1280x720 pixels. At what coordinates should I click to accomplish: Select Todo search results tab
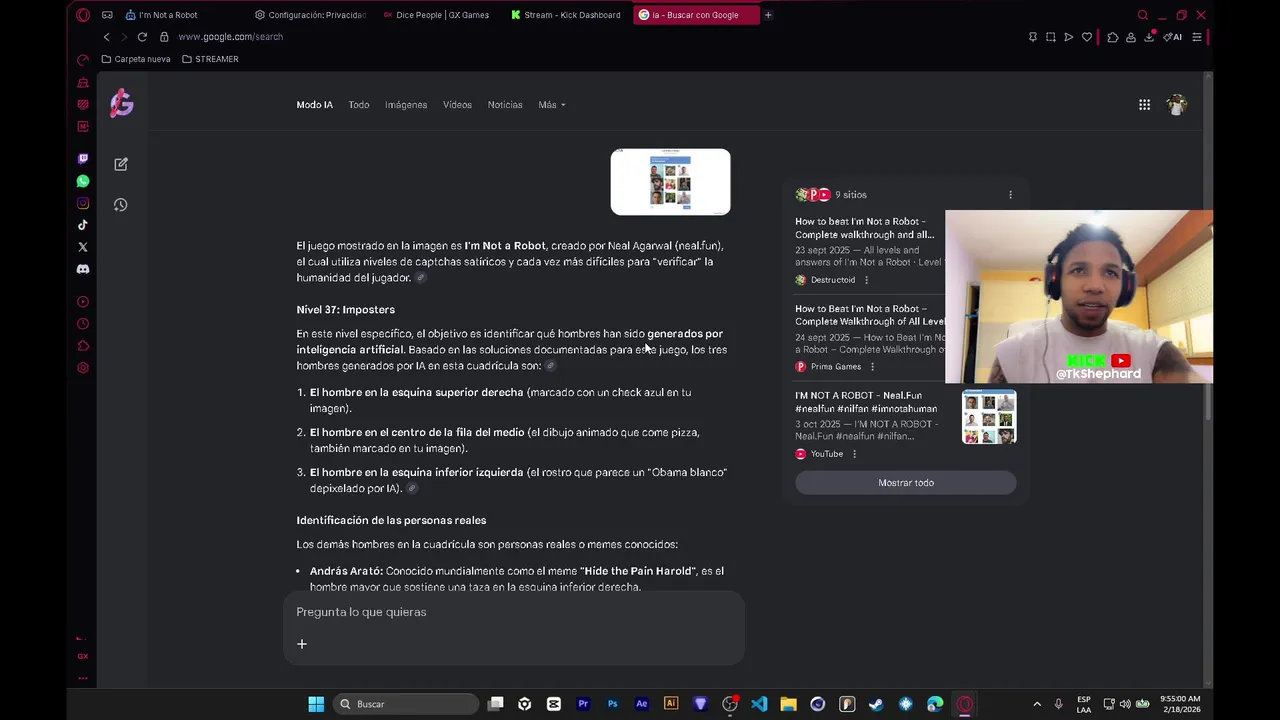[x=359, y=105]
